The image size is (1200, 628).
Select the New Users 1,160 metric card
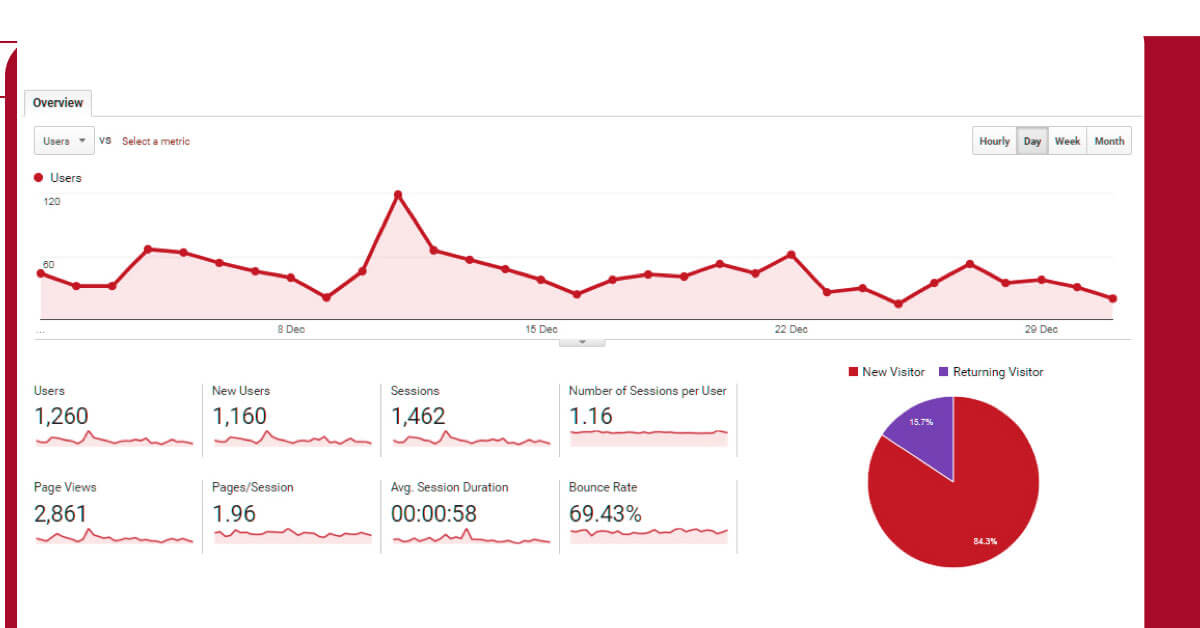[291, 417]
